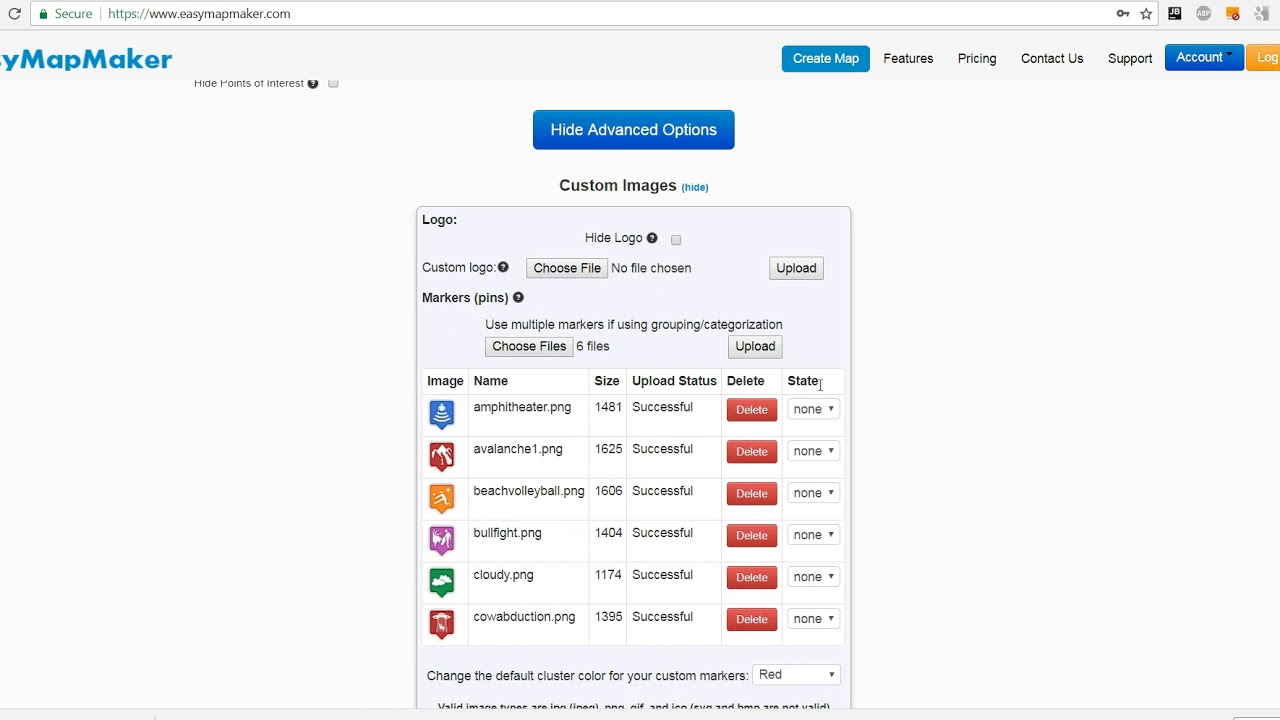Click 'No file chosen' text
Screen dimensions: 1280x720
pyautogui.click(x=651, y=268)
